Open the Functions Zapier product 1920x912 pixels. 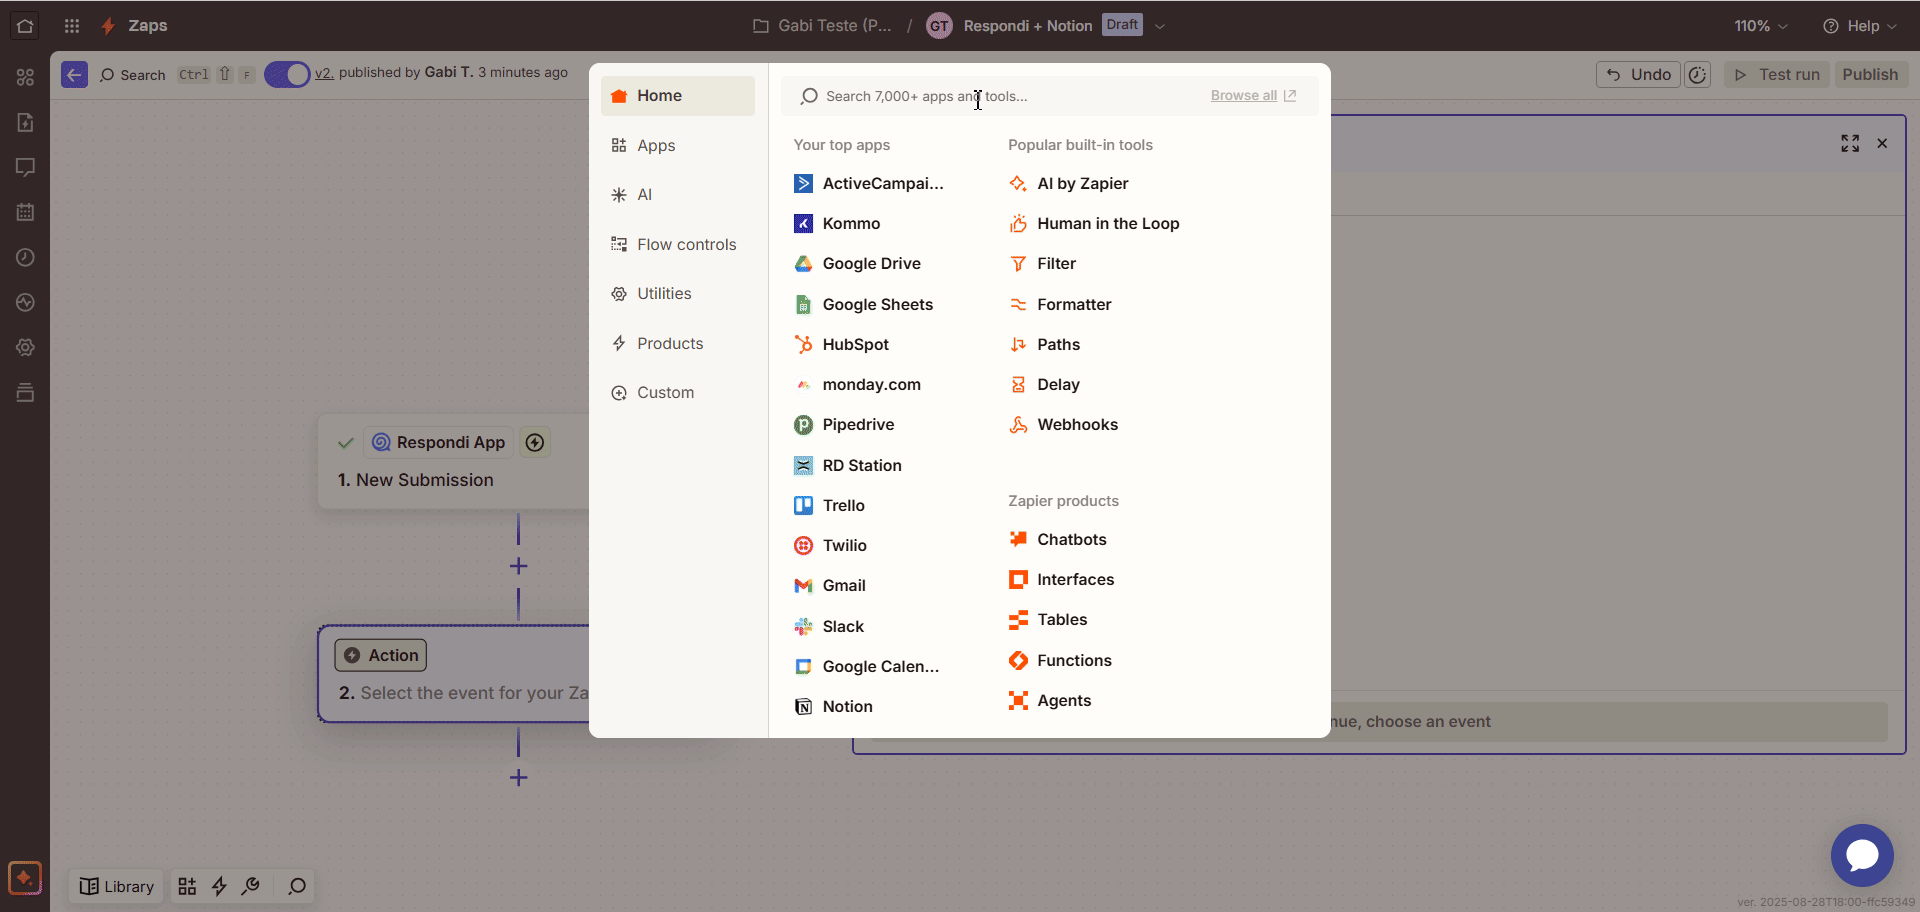tap(1061, 661)
